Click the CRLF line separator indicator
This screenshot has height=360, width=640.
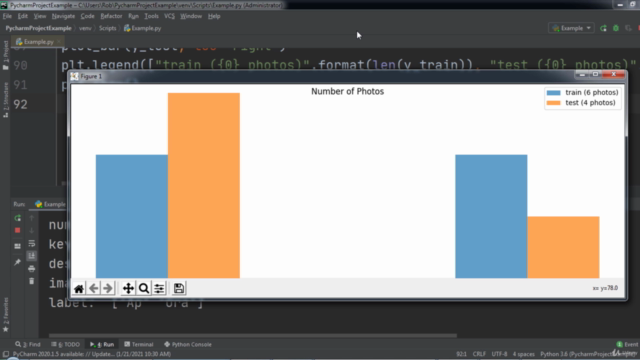coord(479,354)
